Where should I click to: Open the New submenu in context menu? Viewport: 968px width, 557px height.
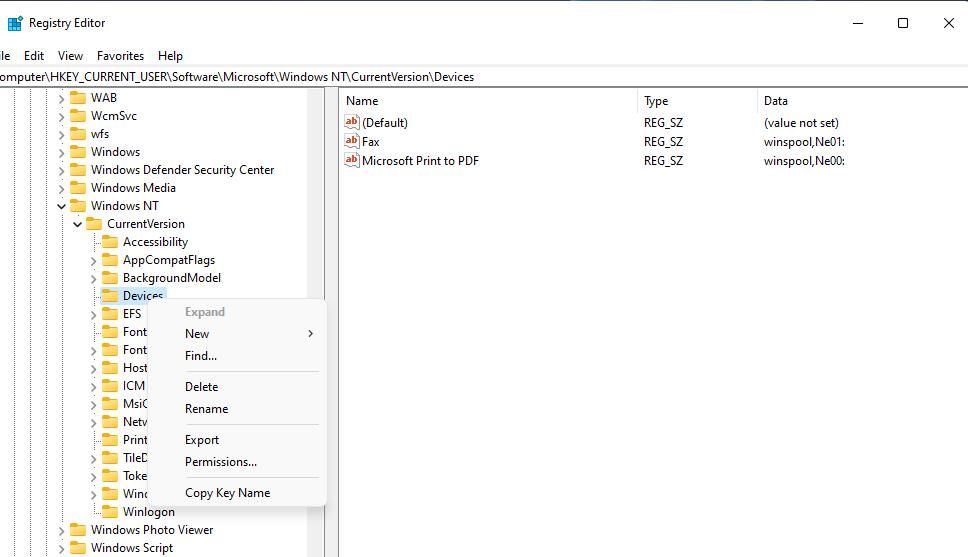point(236,333)
